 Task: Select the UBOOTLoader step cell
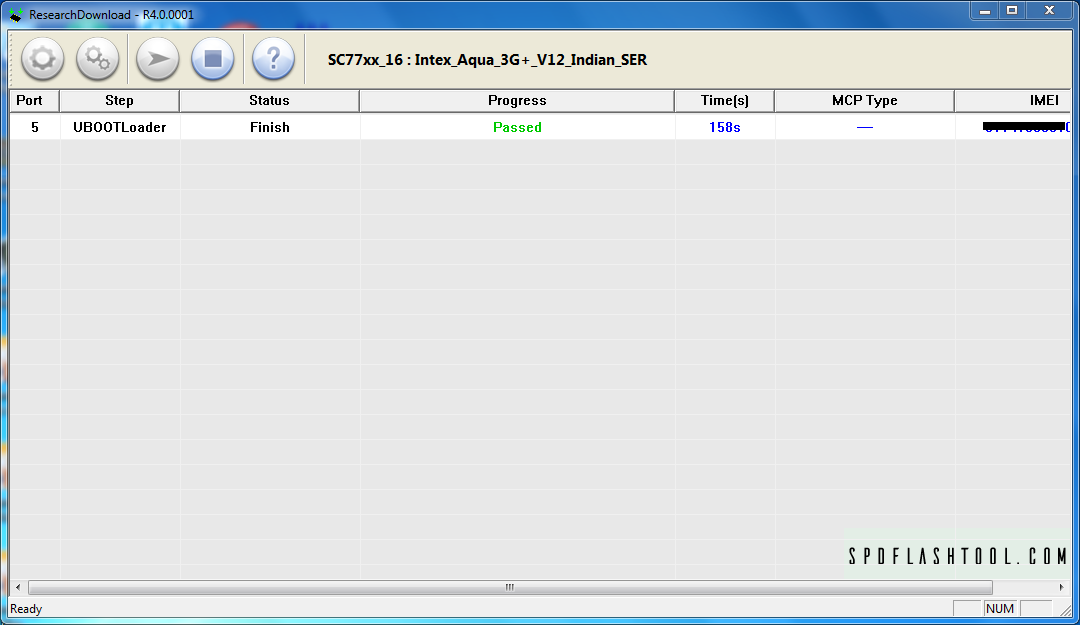[120, 127]
